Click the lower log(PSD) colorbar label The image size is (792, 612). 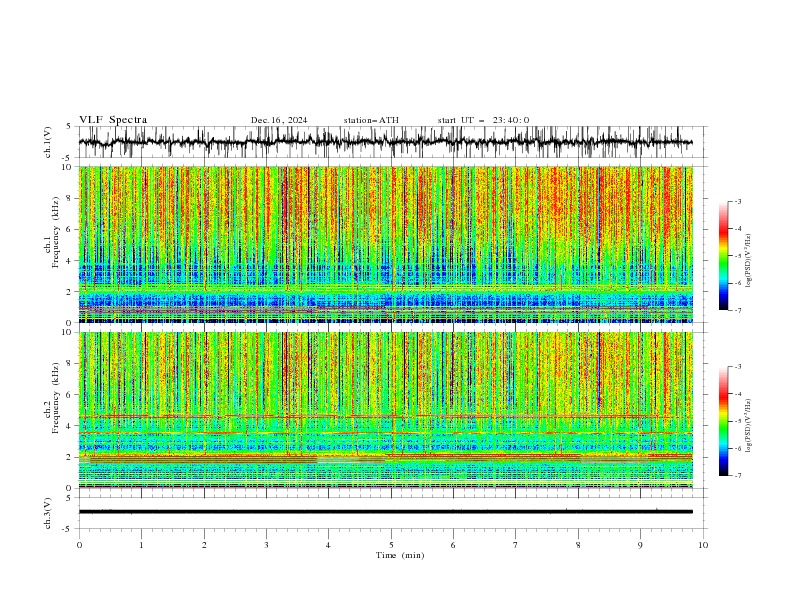pos(748,426)
